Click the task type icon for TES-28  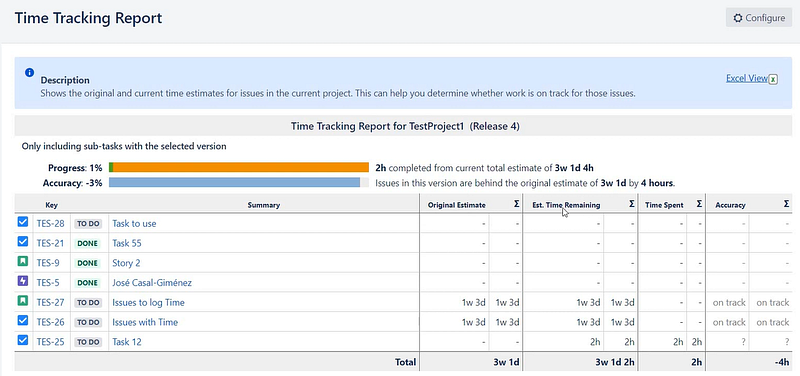click(23, 222)
